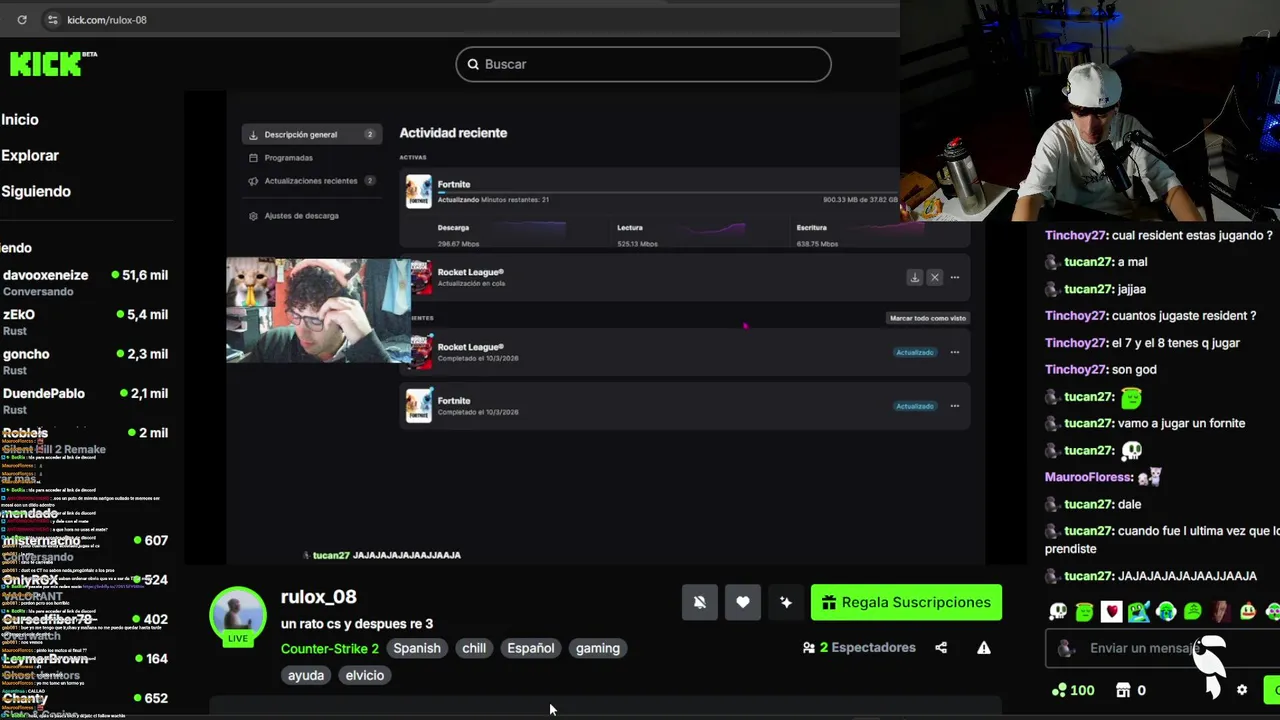Viewport: 1280px width, 720px height.
Task: Select Actualizaciones recientes in downloads panel
Action: (311, 181)
